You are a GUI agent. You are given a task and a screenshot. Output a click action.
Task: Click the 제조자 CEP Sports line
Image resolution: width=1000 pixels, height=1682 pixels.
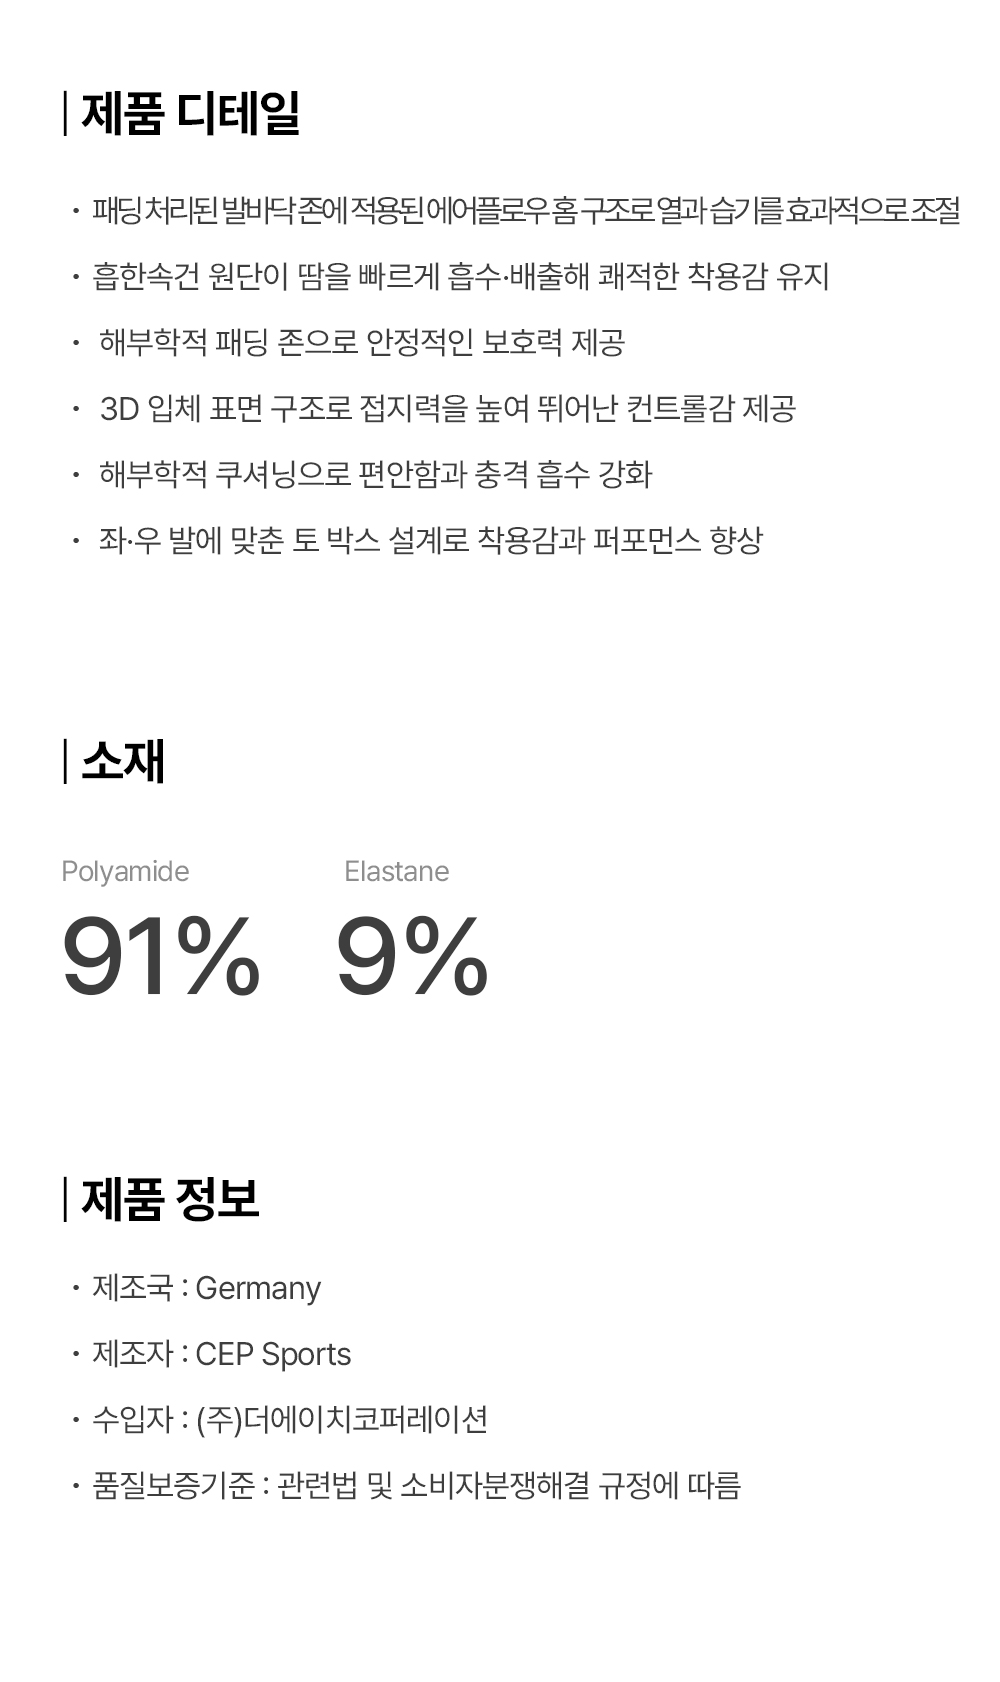[x=221, y=1354]
